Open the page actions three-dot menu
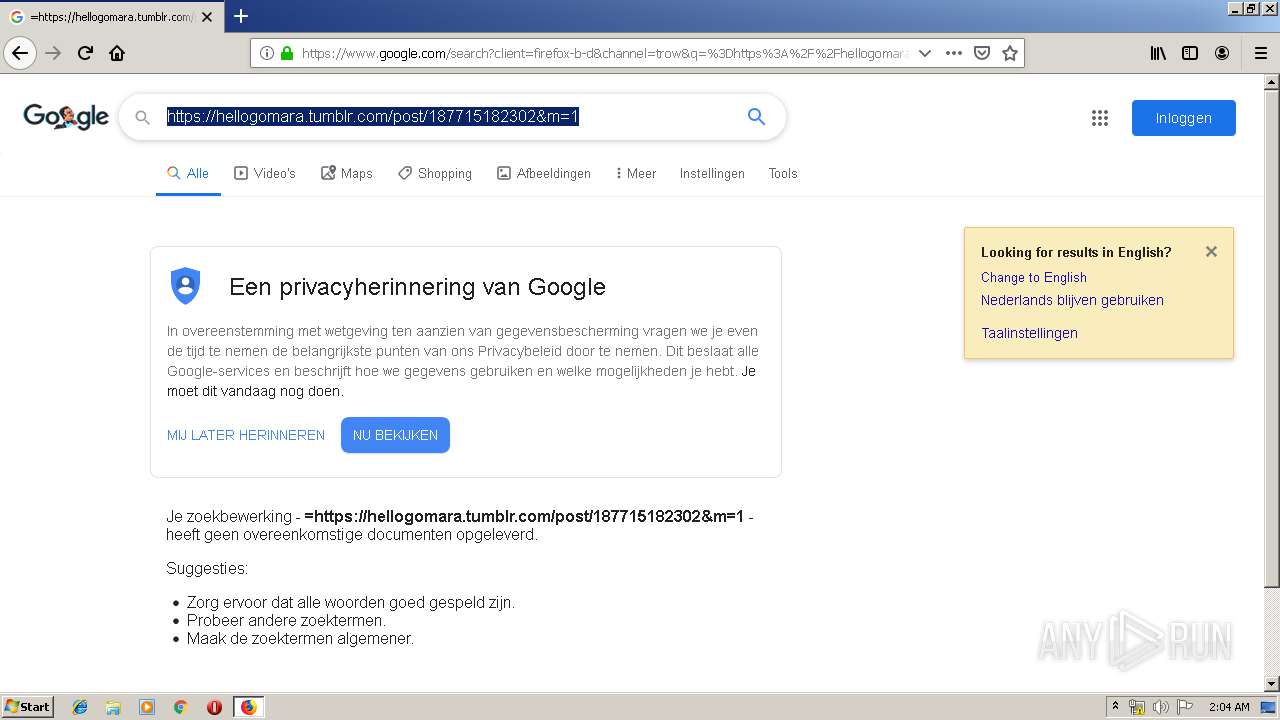 point(954,53)
